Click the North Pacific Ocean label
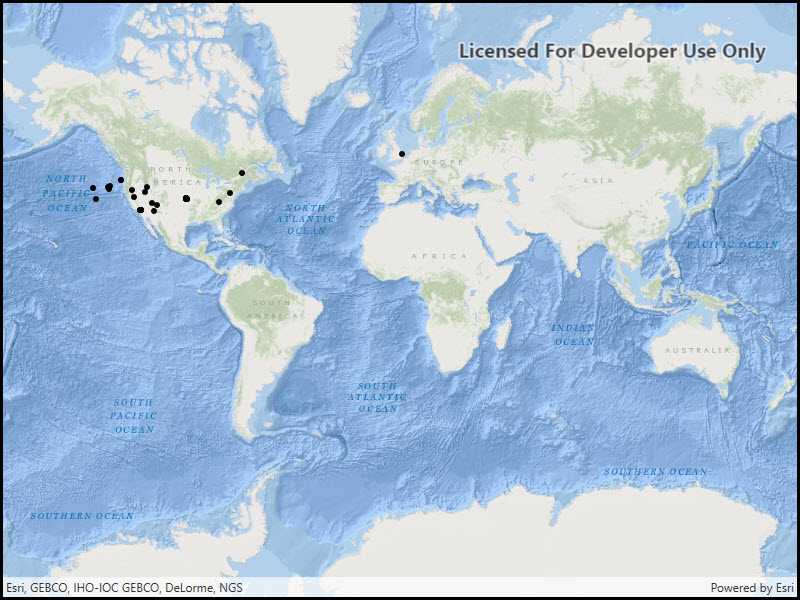The image size is (800, 600). tap(67, 193)
